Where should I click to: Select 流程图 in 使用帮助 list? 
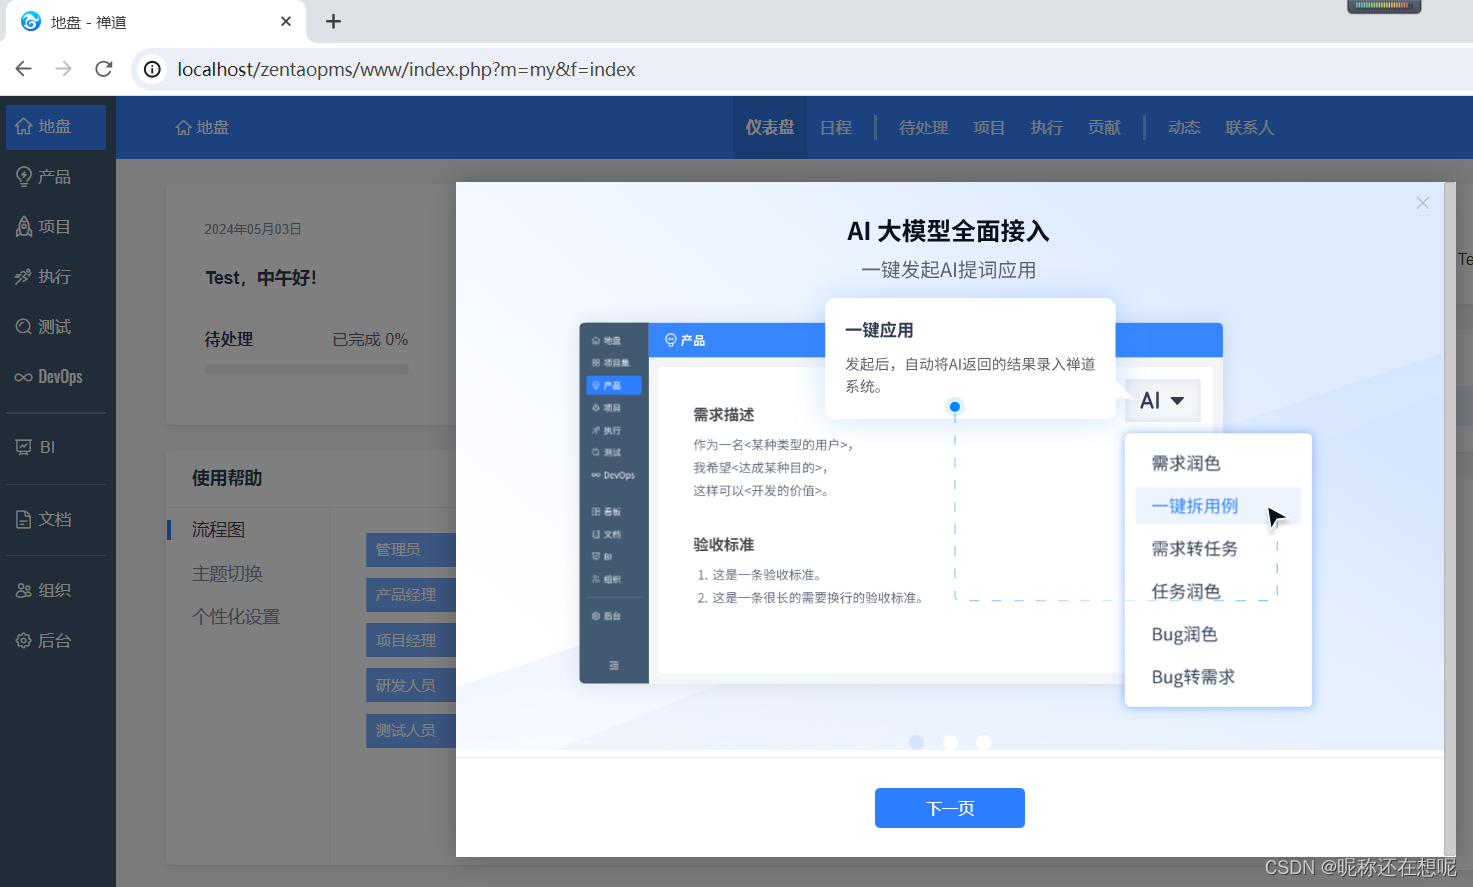coord(219,529)
